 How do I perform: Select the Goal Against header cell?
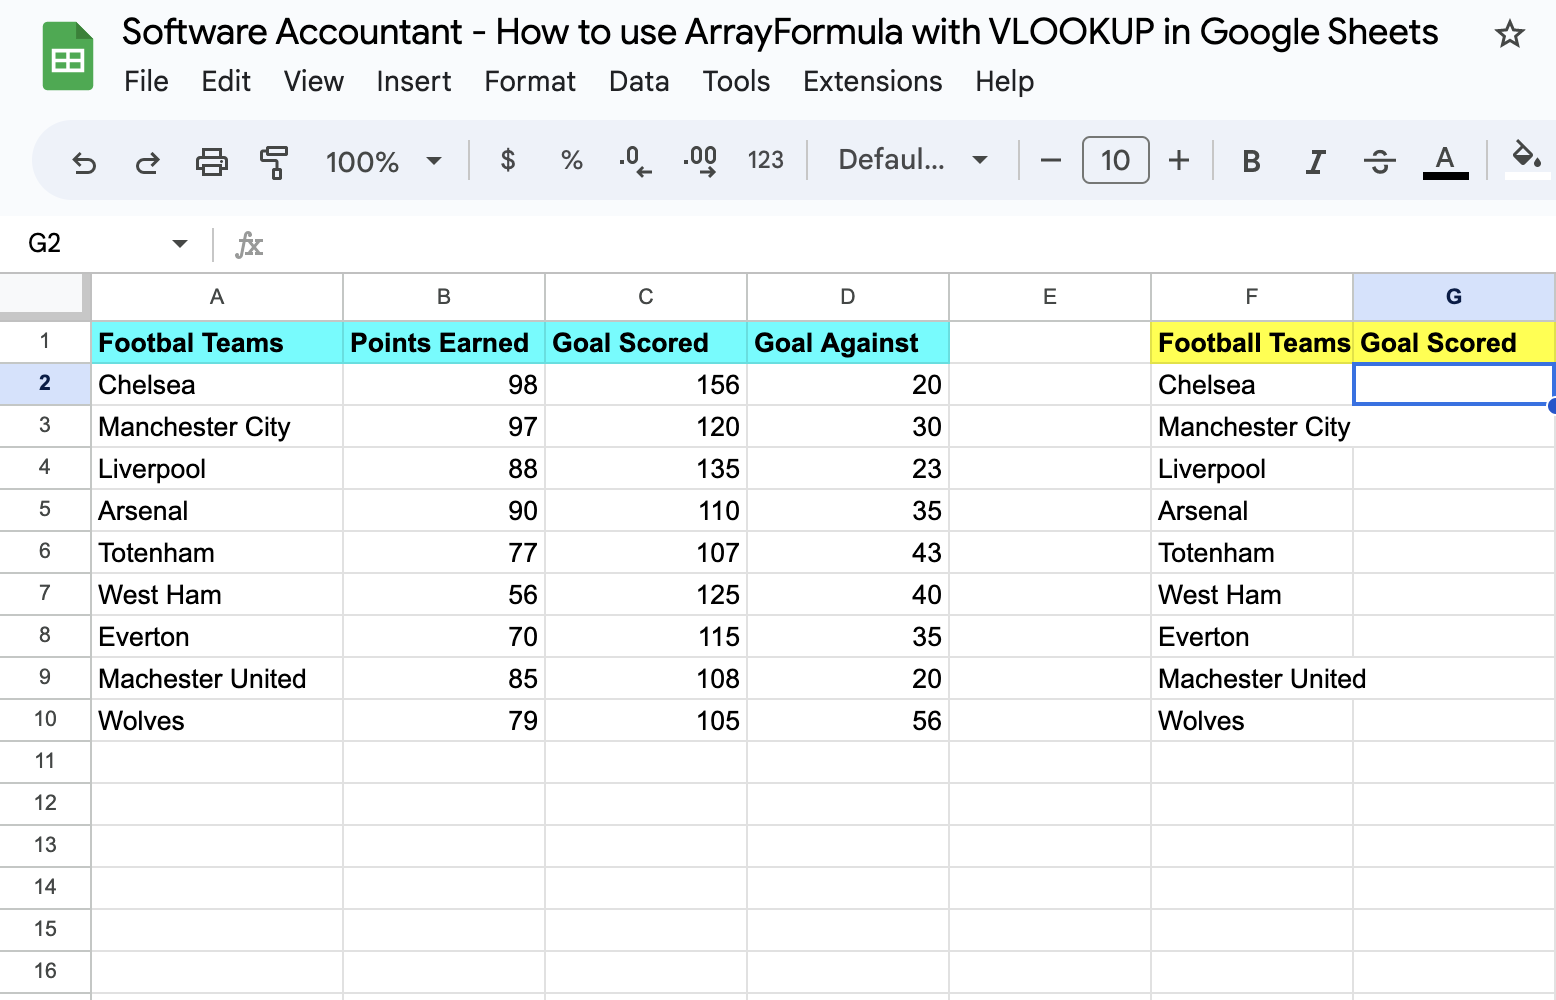point(848,342)
